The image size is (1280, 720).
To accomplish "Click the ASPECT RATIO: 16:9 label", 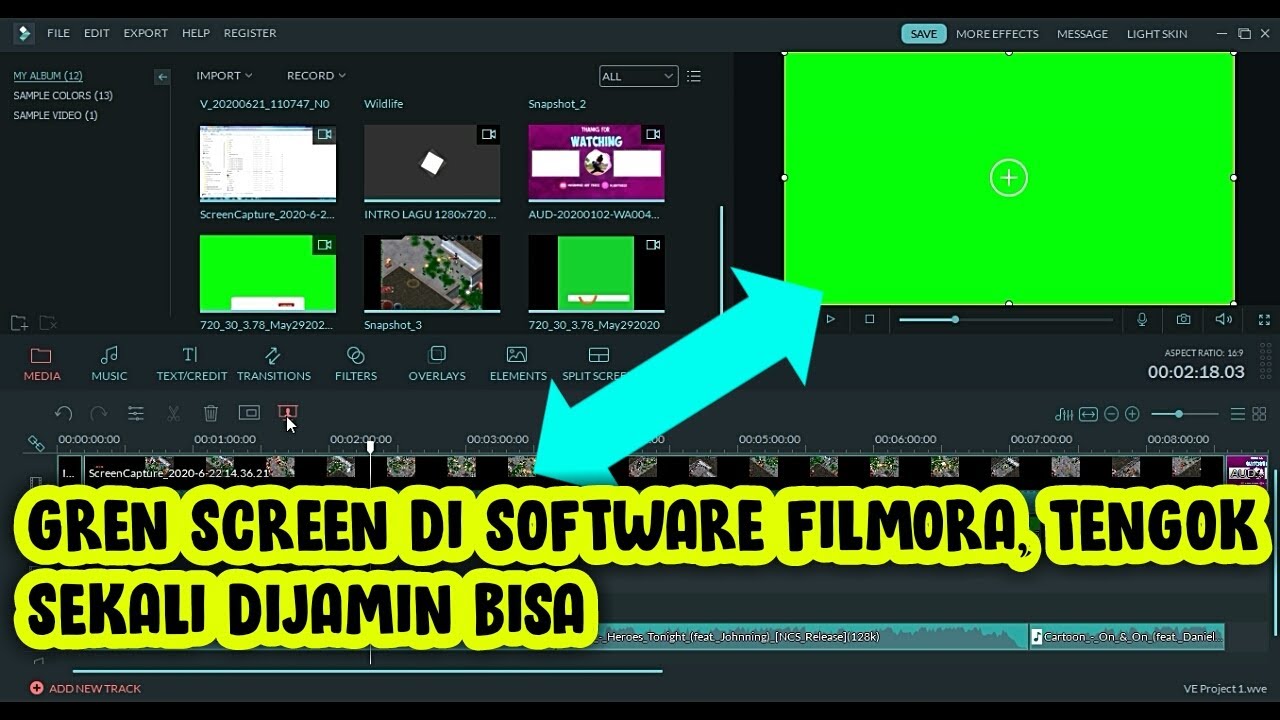I will click(1204, 353).
